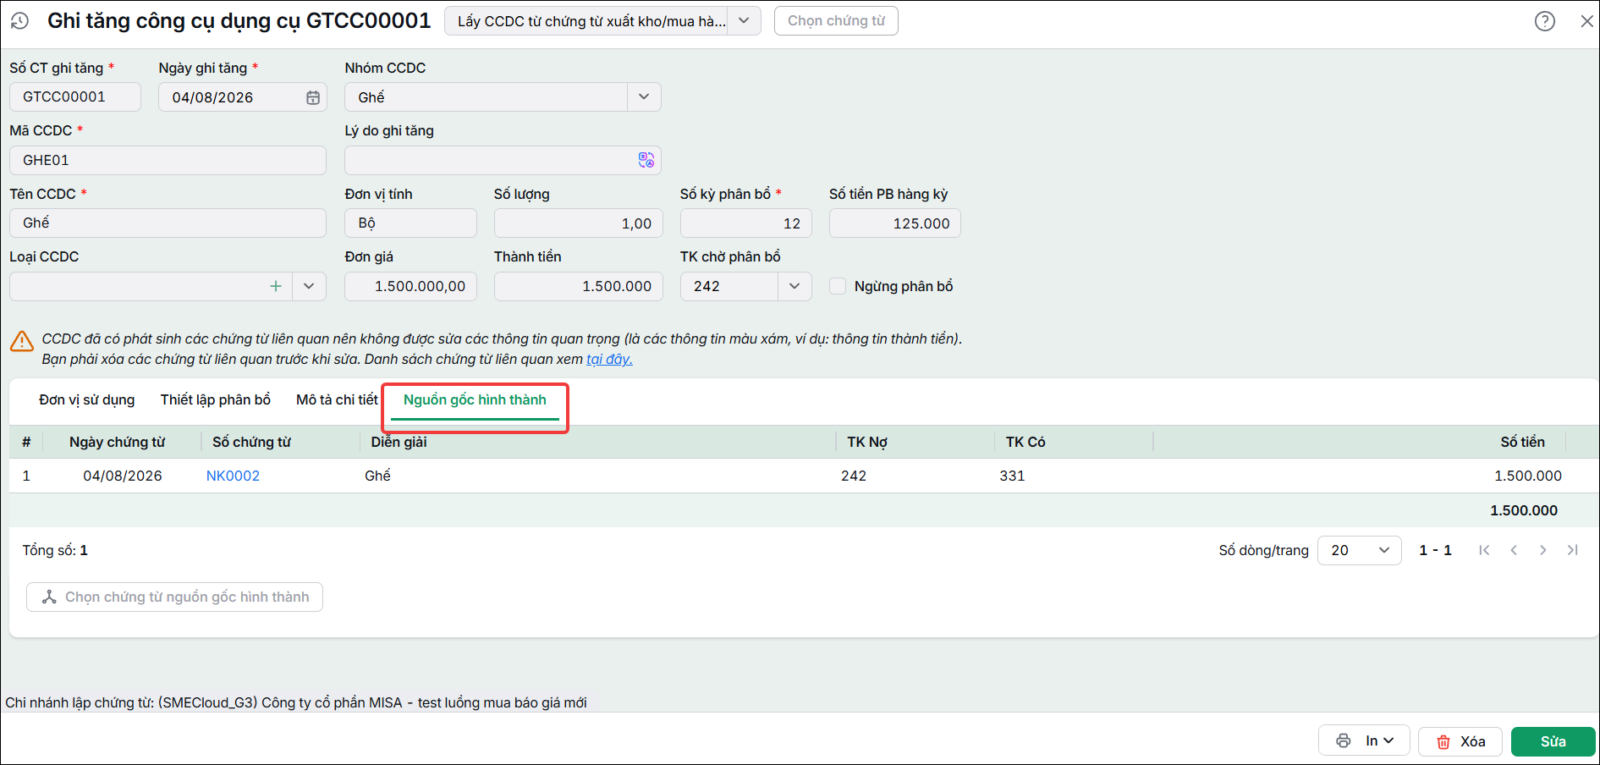
Task: Open In button dropdown arrow
Action: point(1389,741)
